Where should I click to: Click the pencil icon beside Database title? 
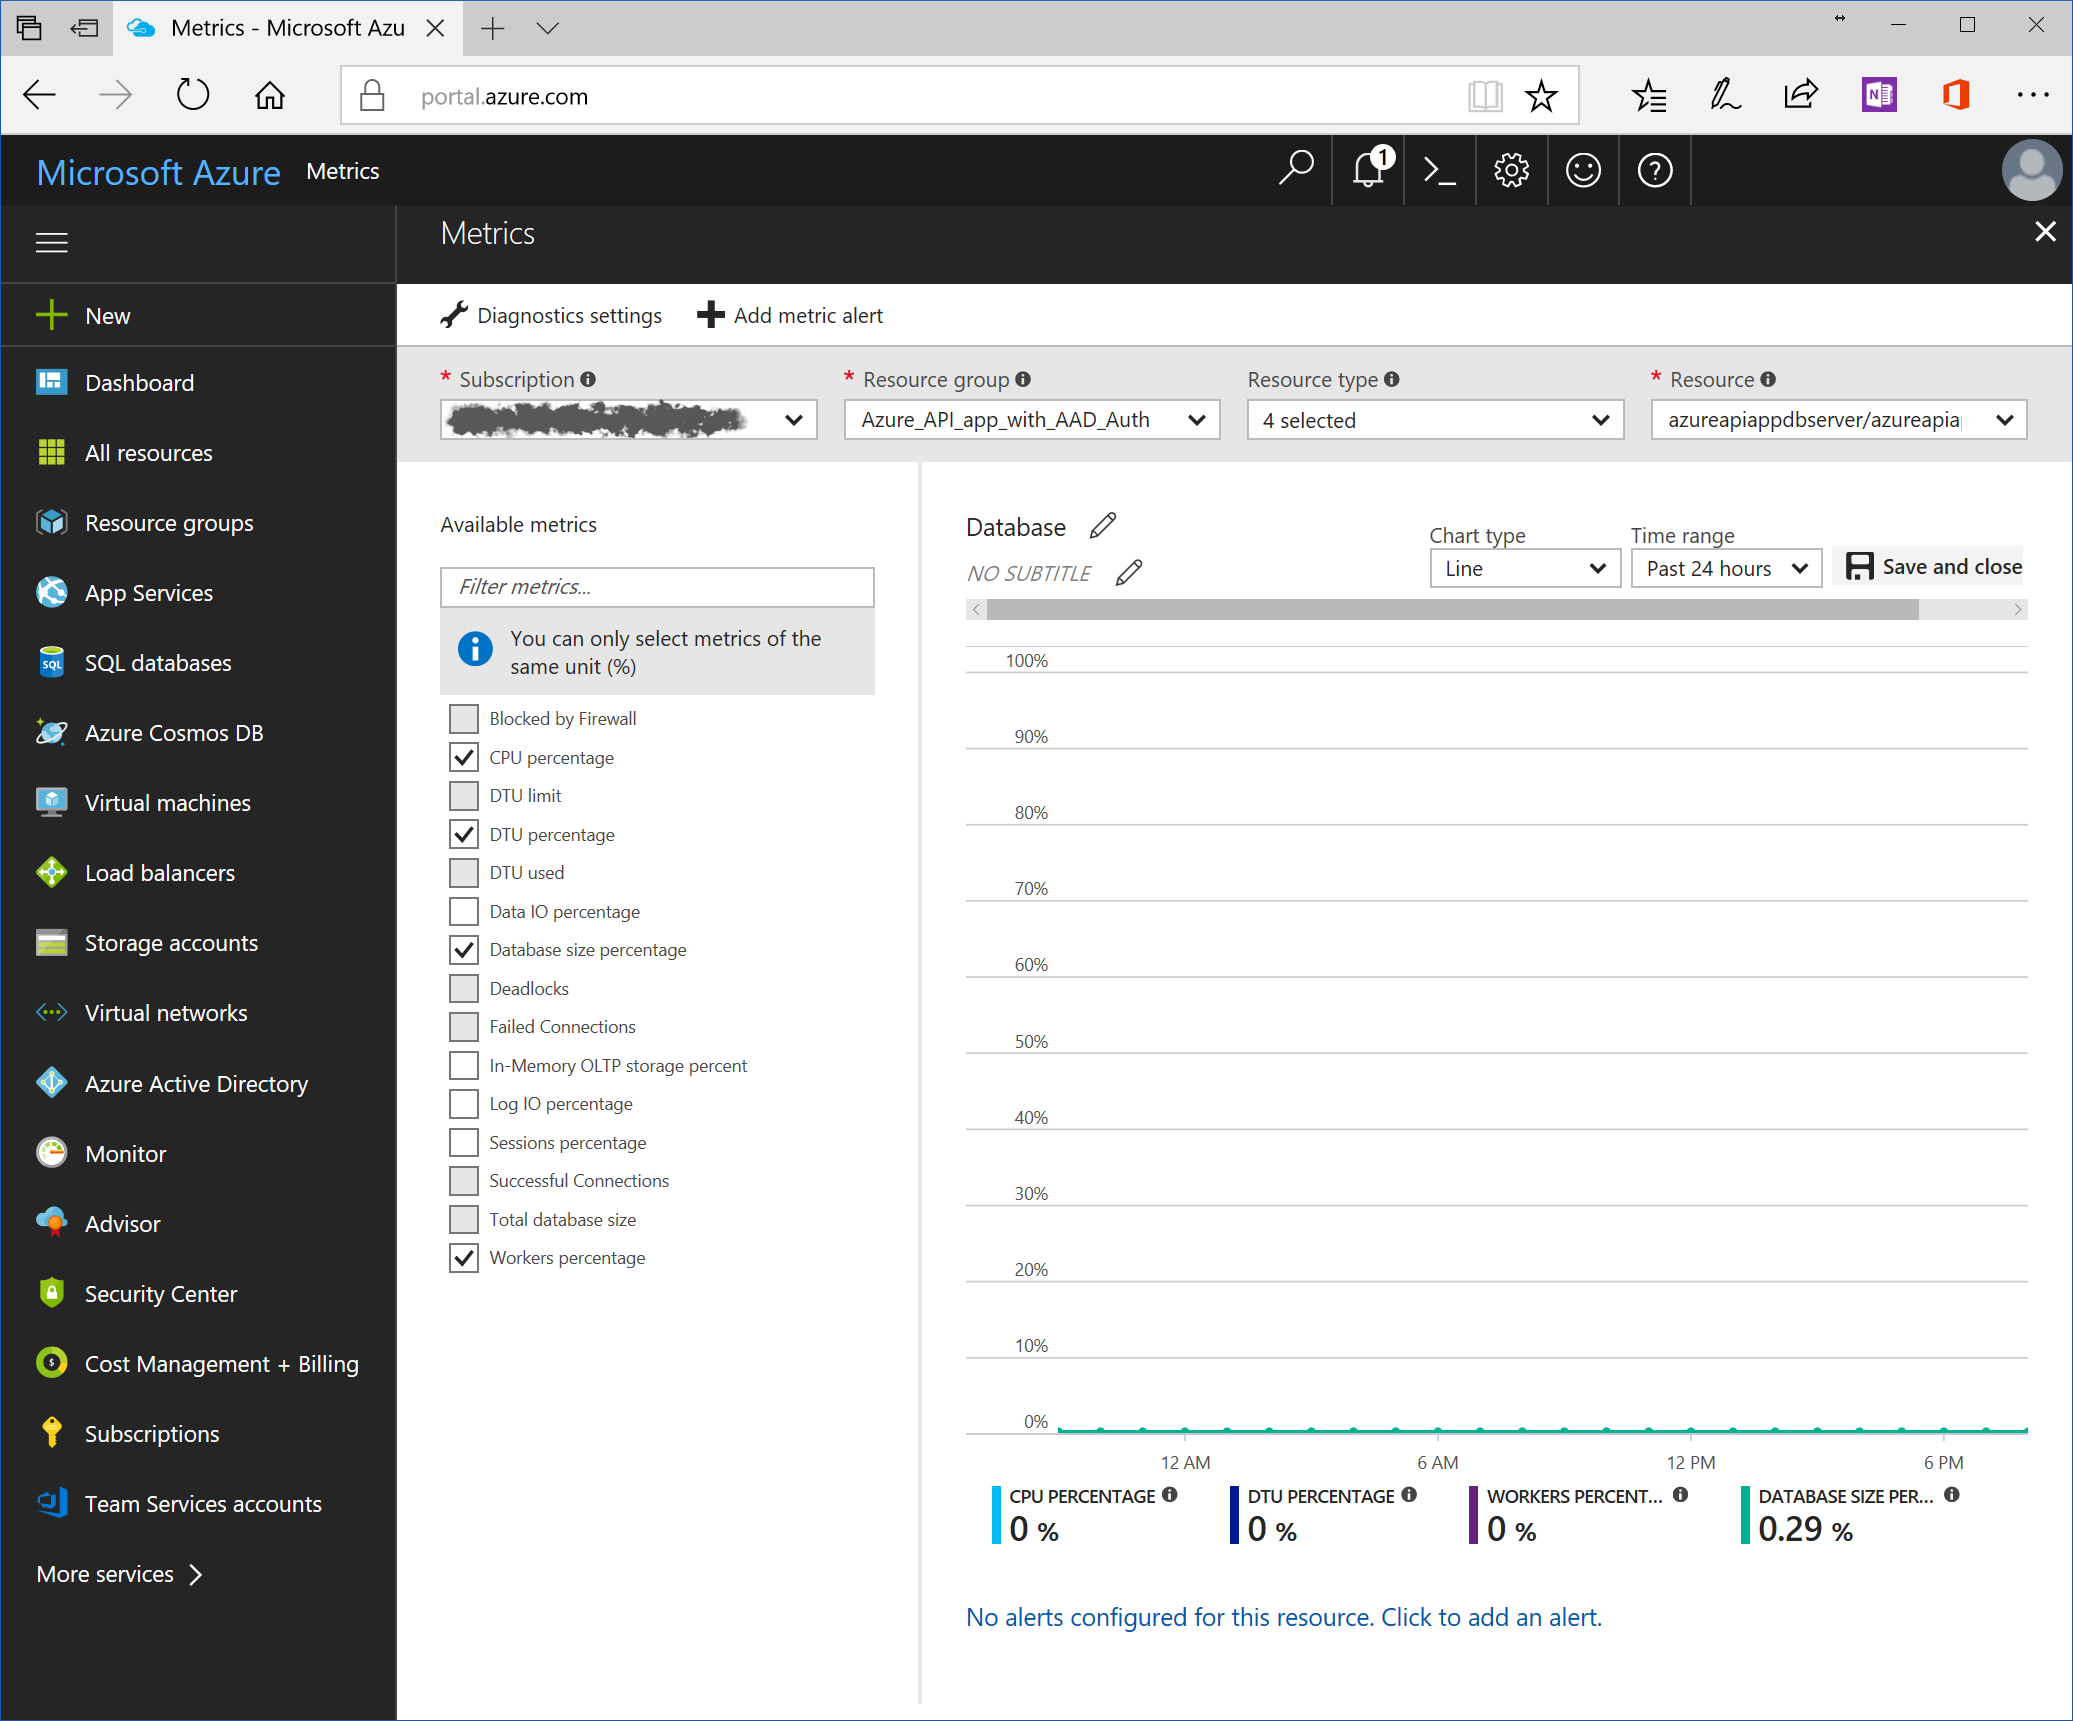[1103, 526]
